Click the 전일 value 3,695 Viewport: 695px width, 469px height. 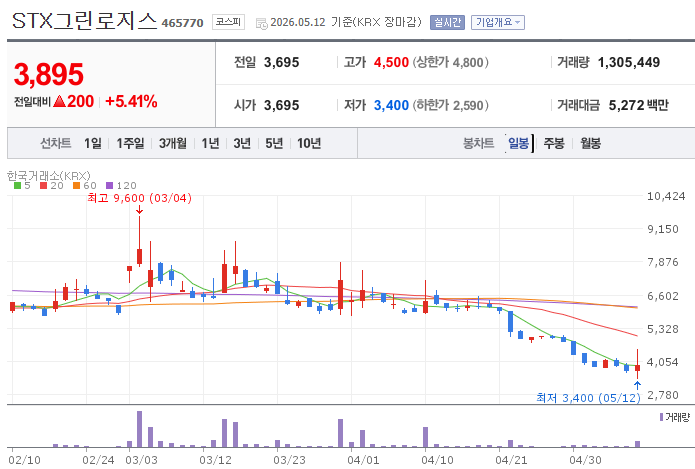pyautogui.click(x=281, y=63)
